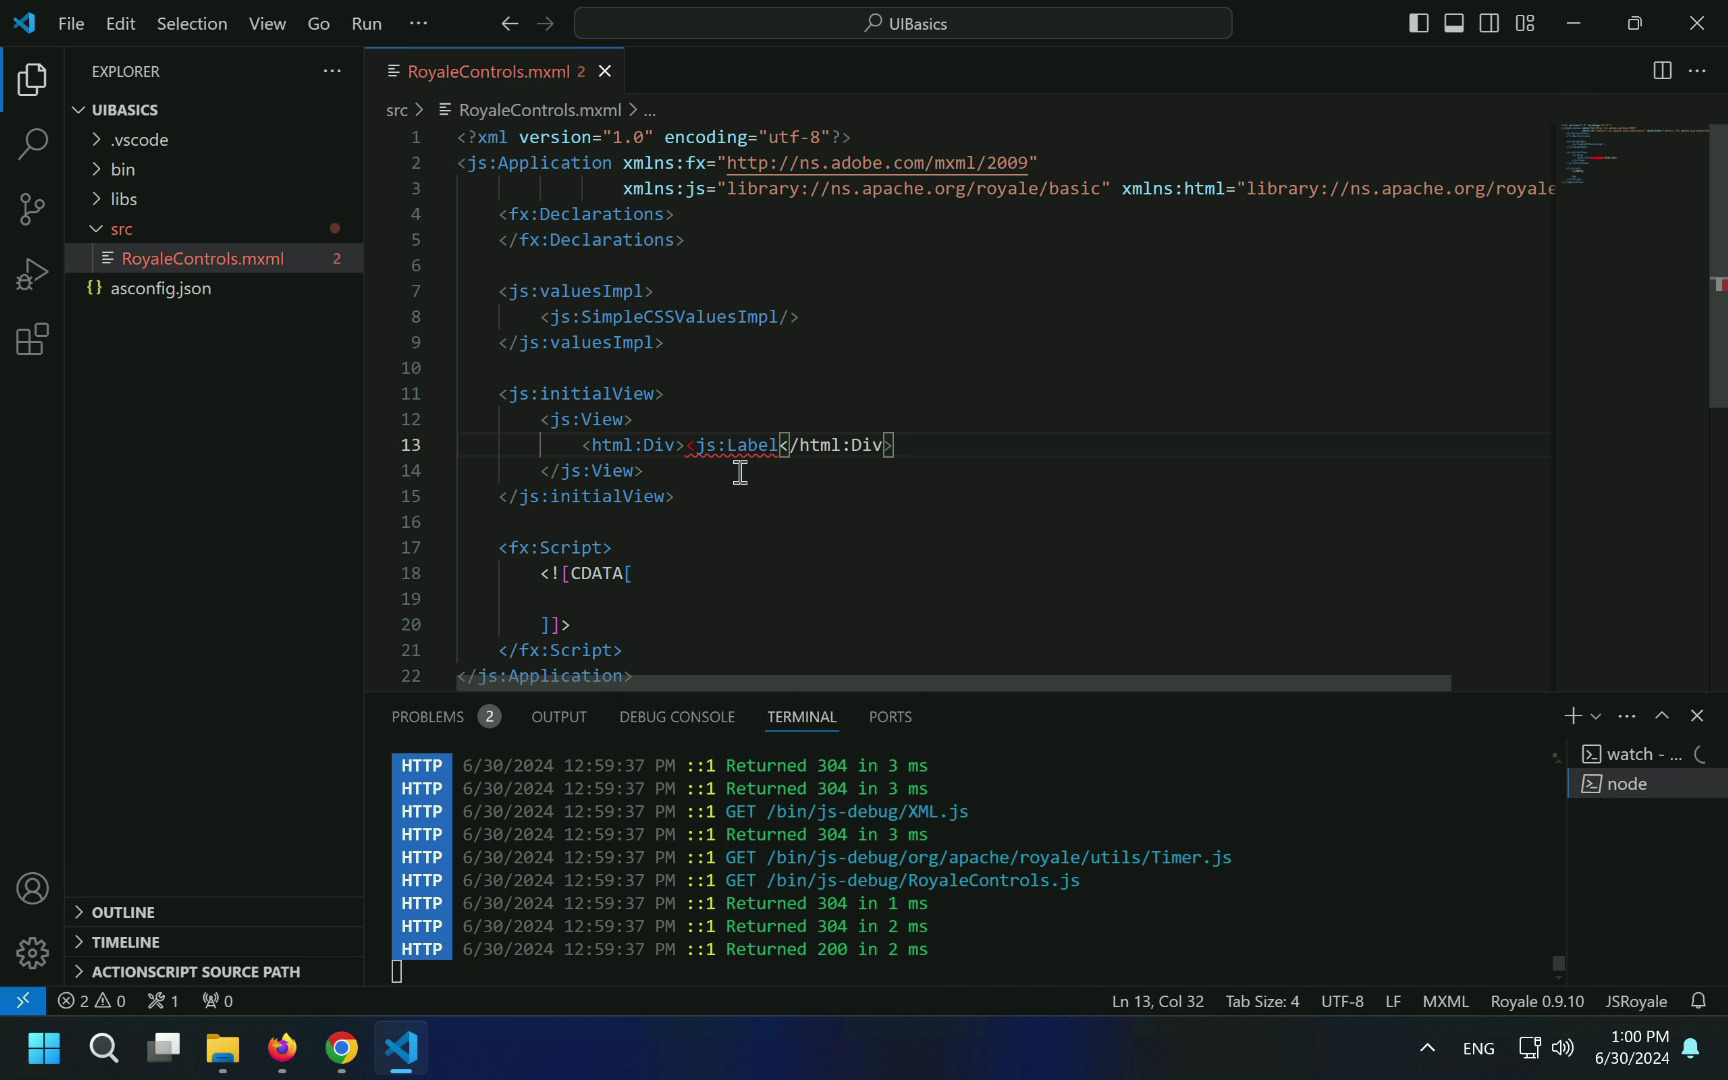Collapse the UIBASICS root folder
Image resolution: width=1728 pixels, height=1080 pixels.
click(214, 110)
